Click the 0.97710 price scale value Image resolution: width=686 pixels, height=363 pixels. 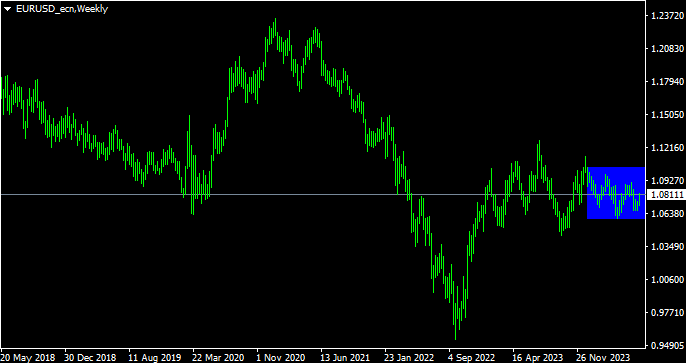(x=667, y=312)
